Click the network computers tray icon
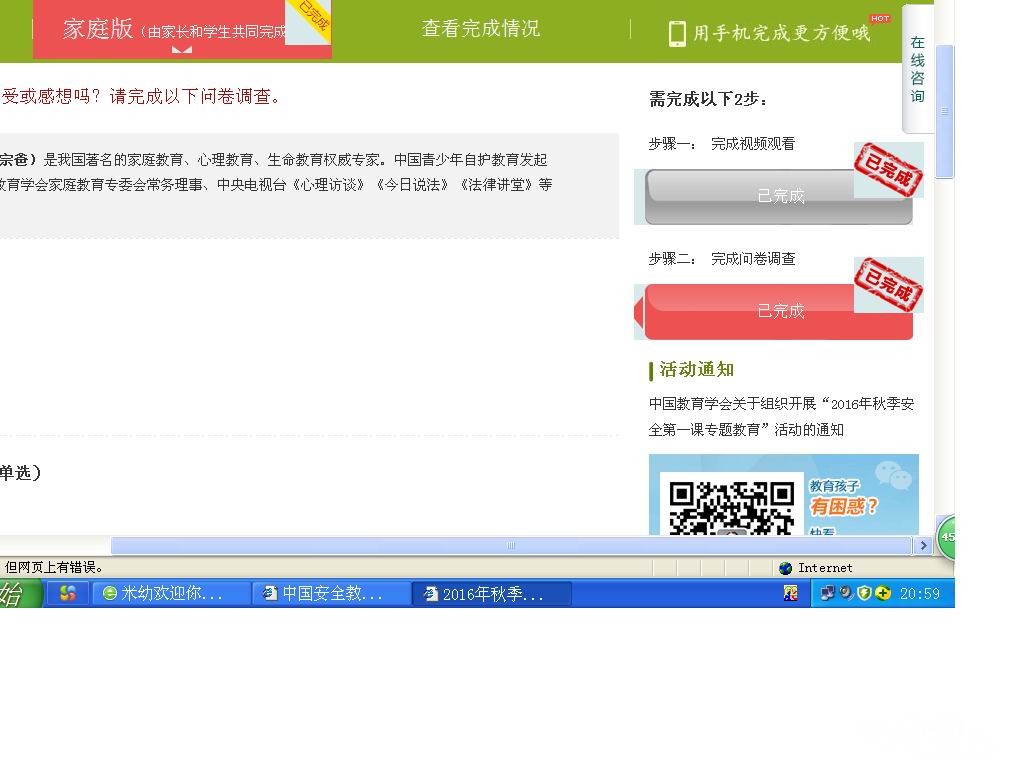Image resolution: width=1024 pixels, height=768 pixels. click(827, 594)
